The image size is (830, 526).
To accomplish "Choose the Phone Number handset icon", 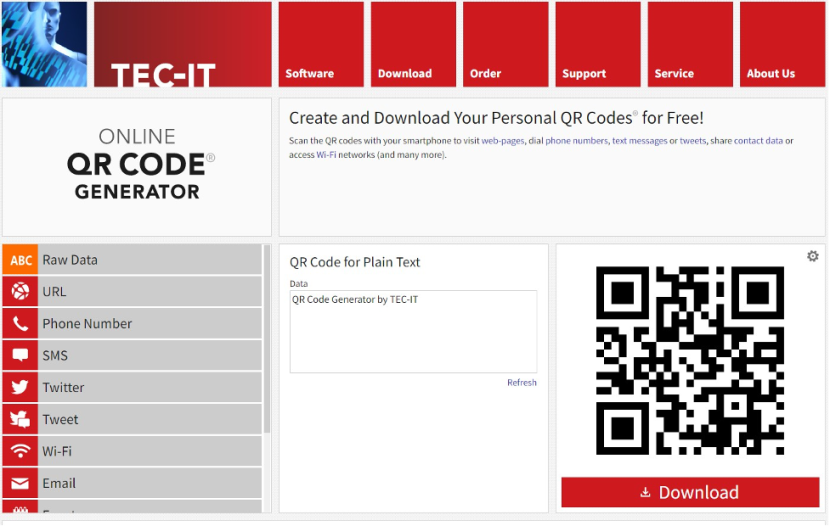I will (20, 324).
